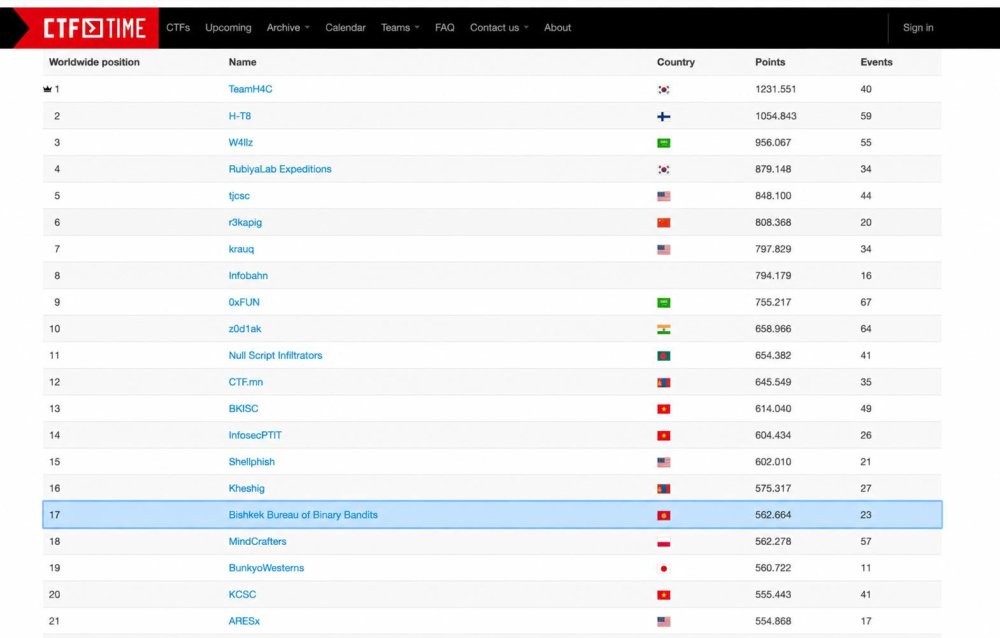The image size is (1000, 638).
Task: Expand the Archive dropdown menu
Action: [288, 27]
